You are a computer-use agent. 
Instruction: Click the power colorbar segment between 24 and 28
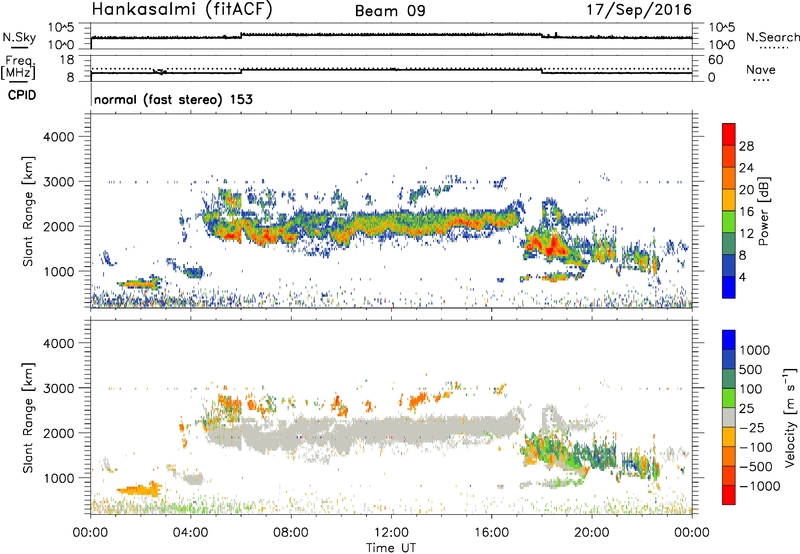pyautogui.click(x=729, y=156)
